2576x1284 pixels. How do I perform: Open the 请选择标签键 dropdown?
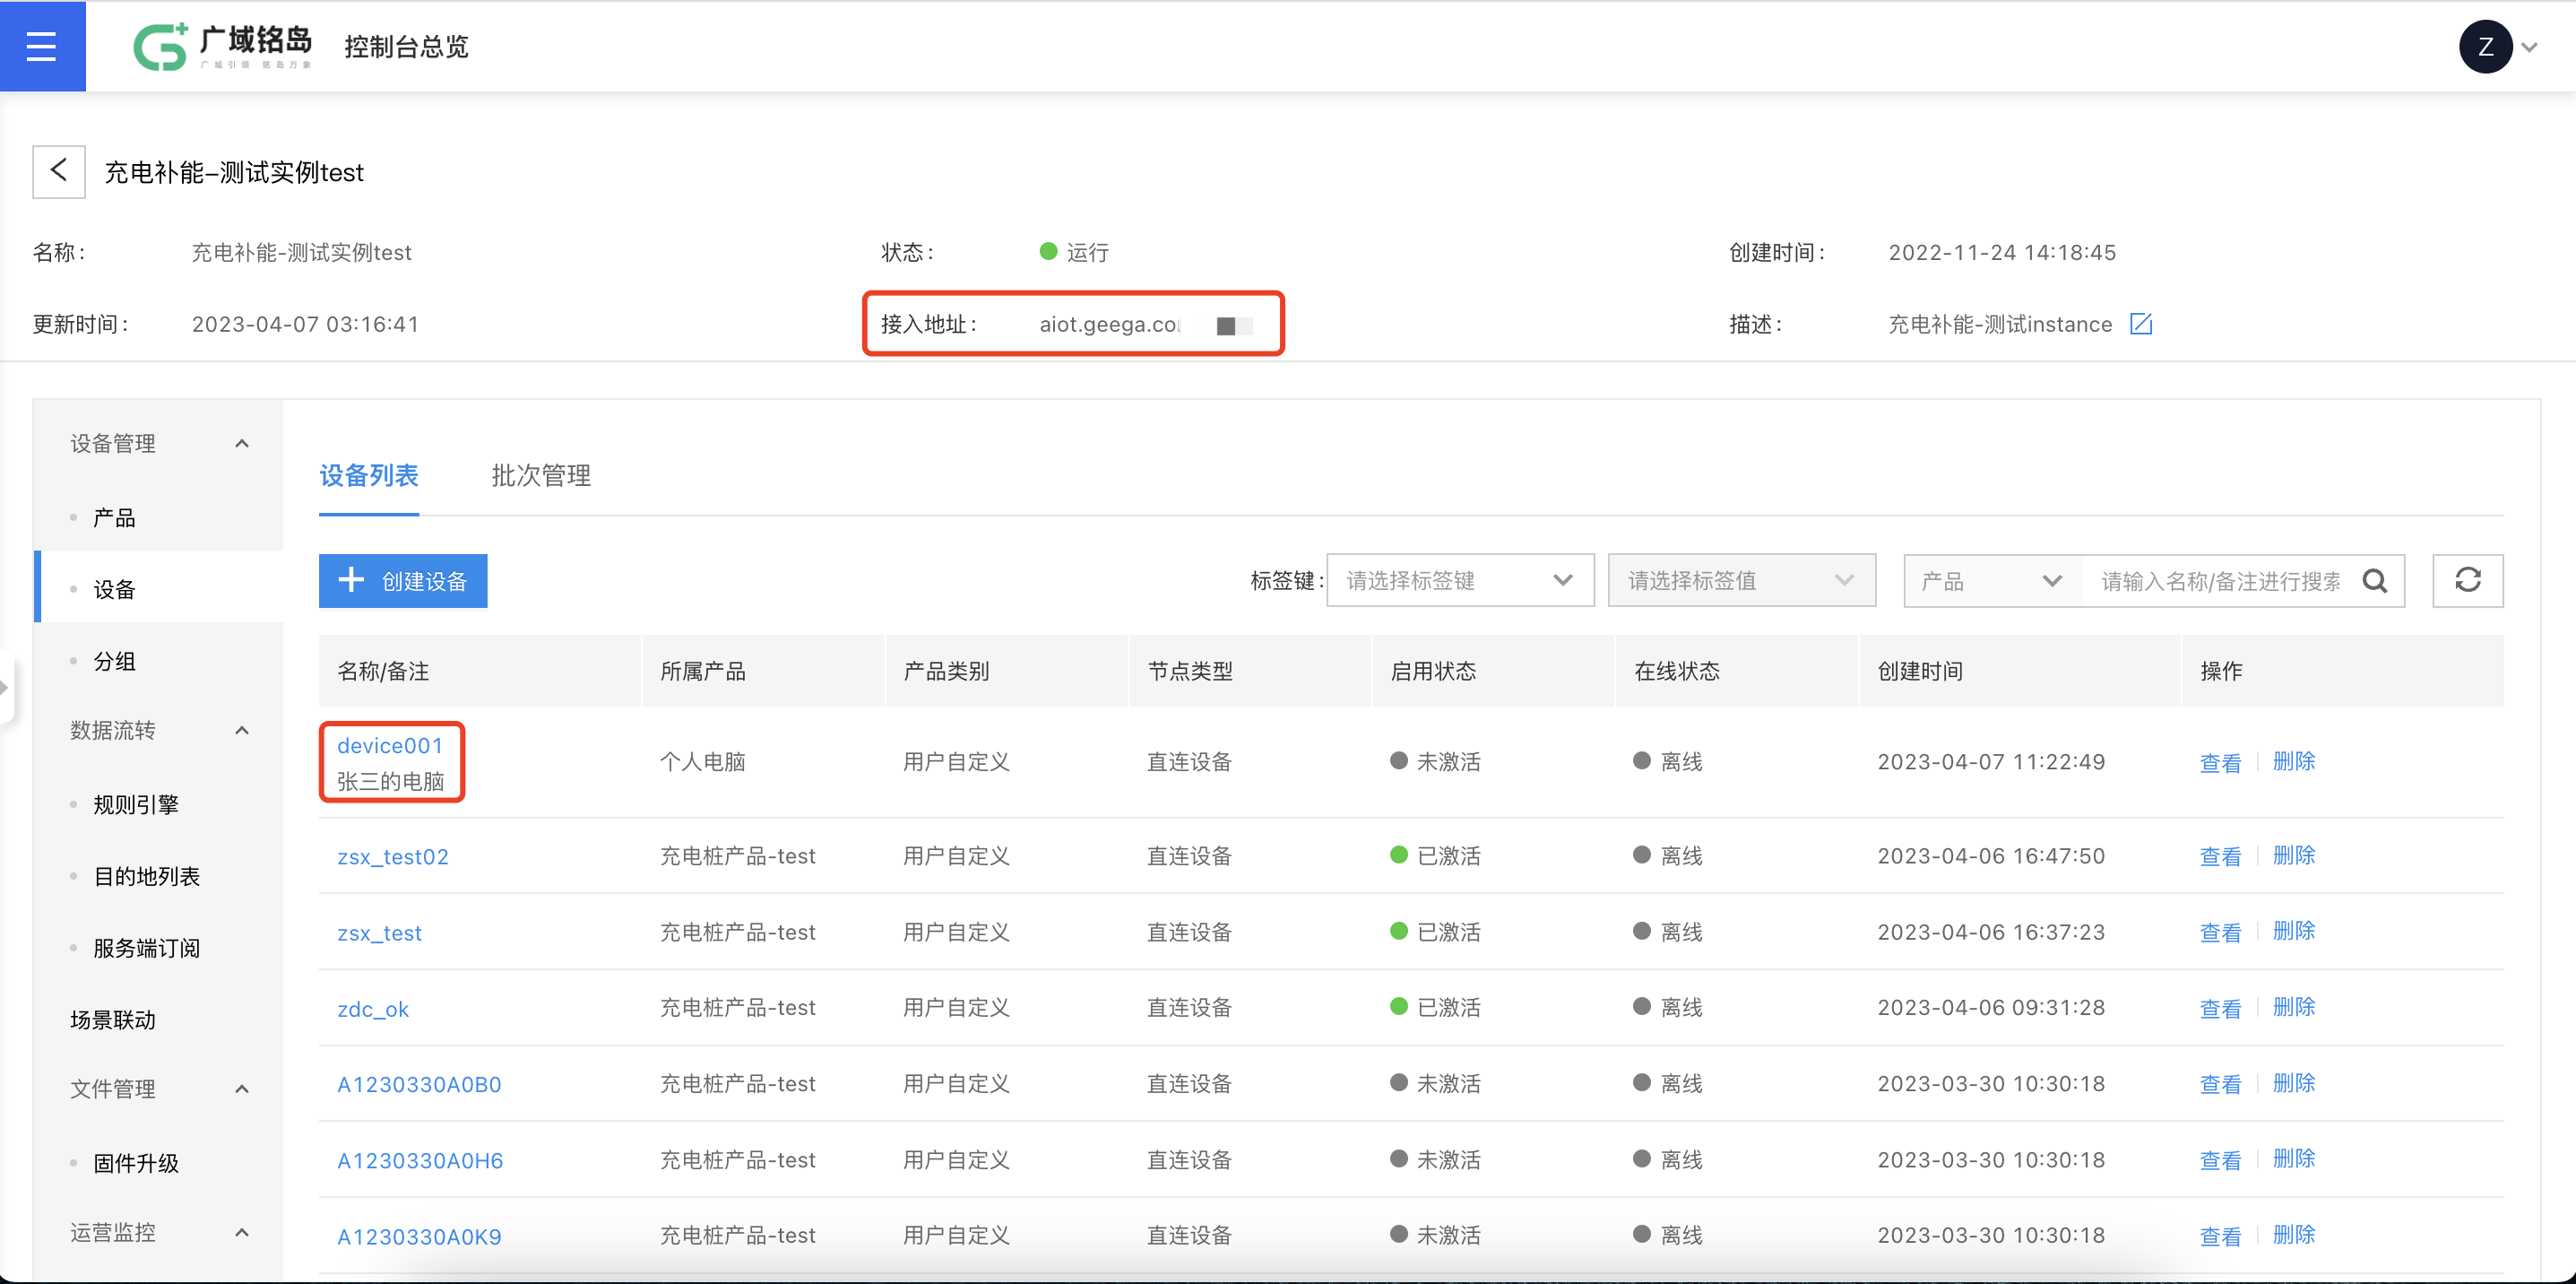point(1460,581)
